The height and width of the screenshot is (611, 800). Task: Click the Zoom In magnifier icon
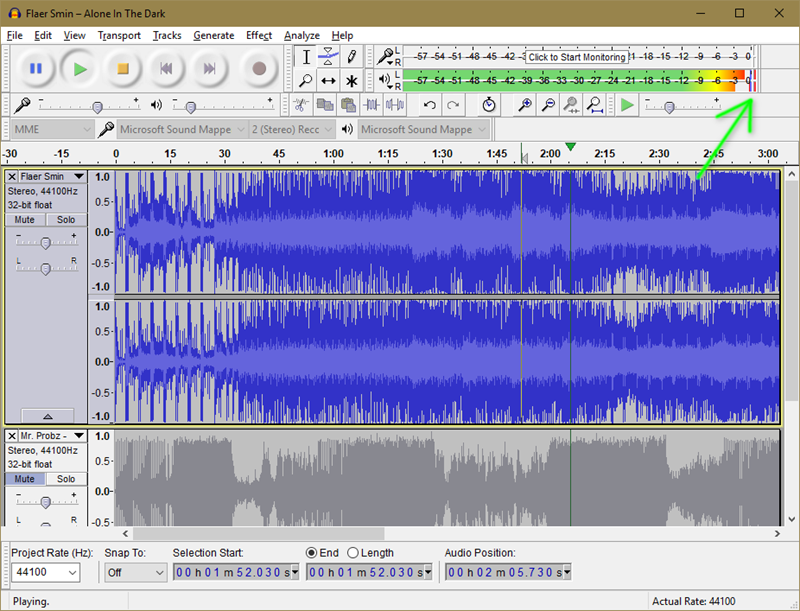[x=524, y=105]
